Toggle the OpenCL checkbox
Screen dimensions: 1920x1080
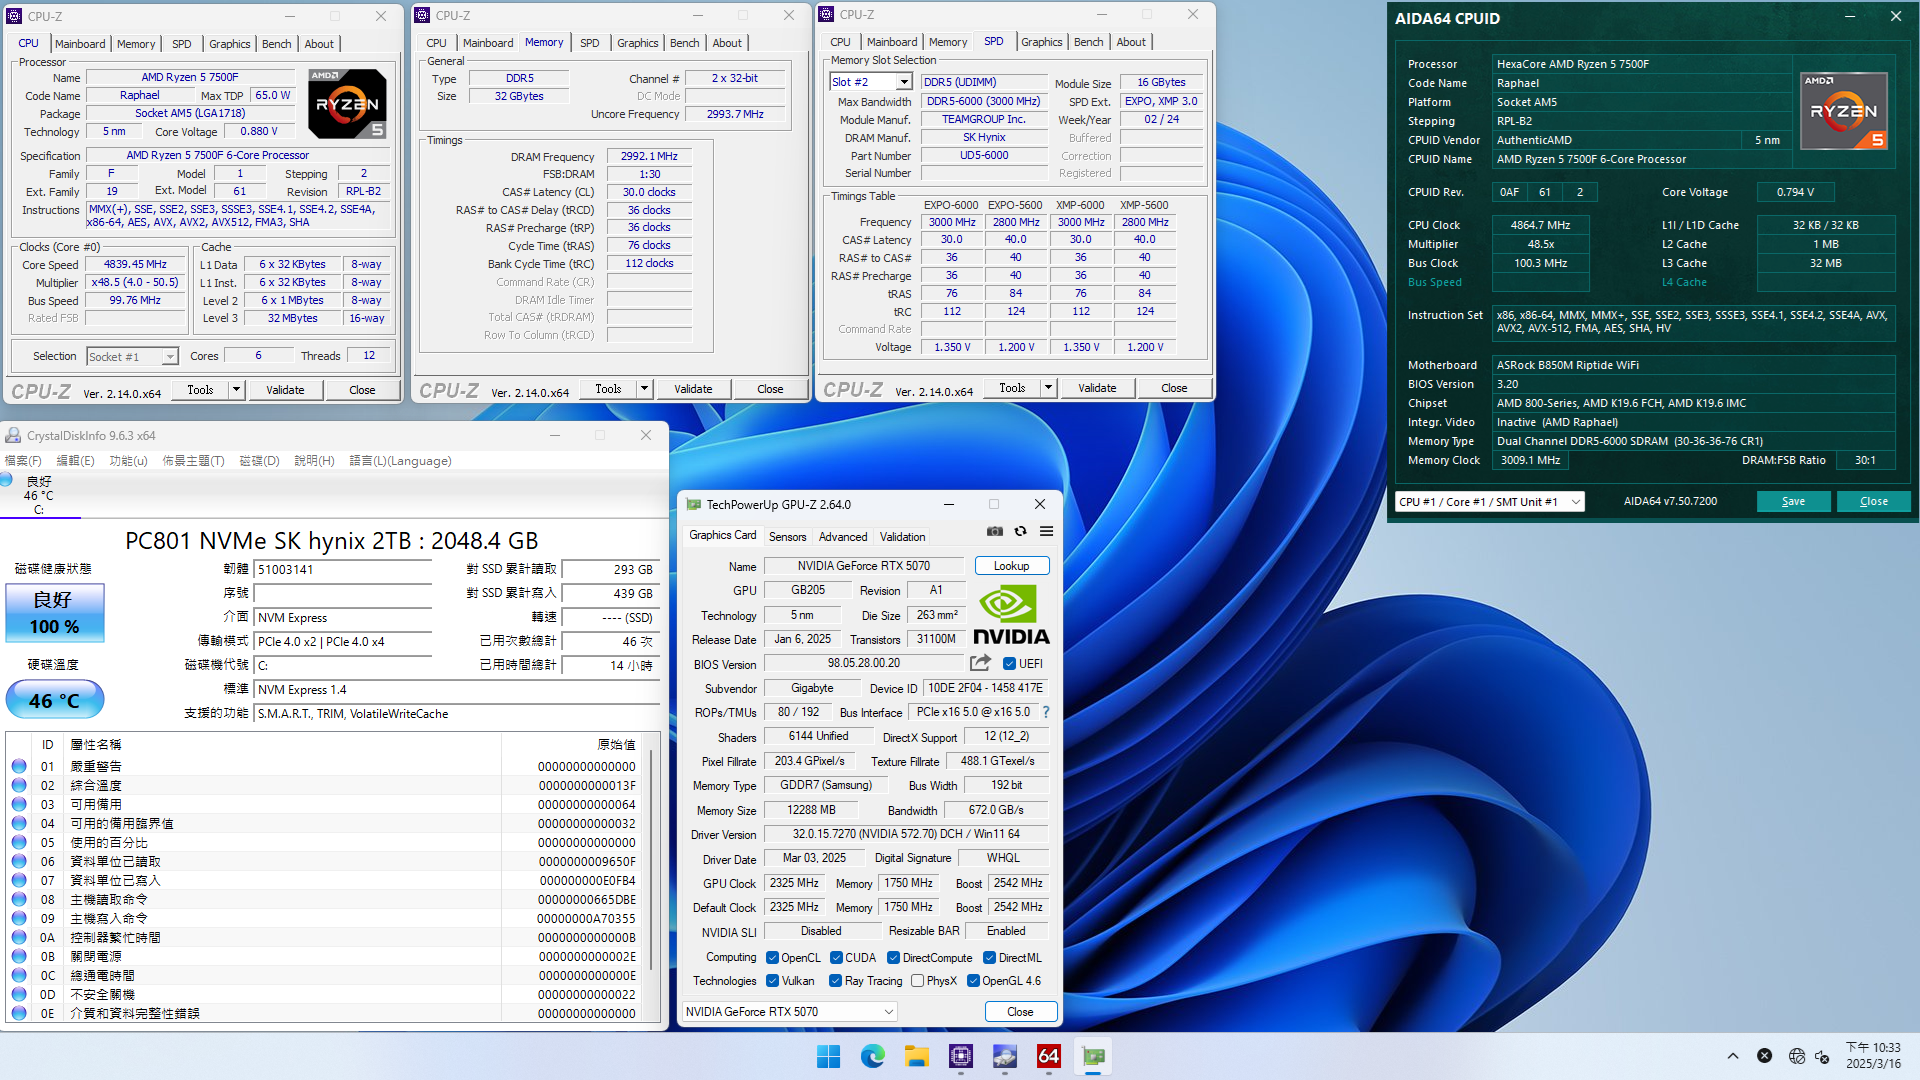click(x=772, y=957)
